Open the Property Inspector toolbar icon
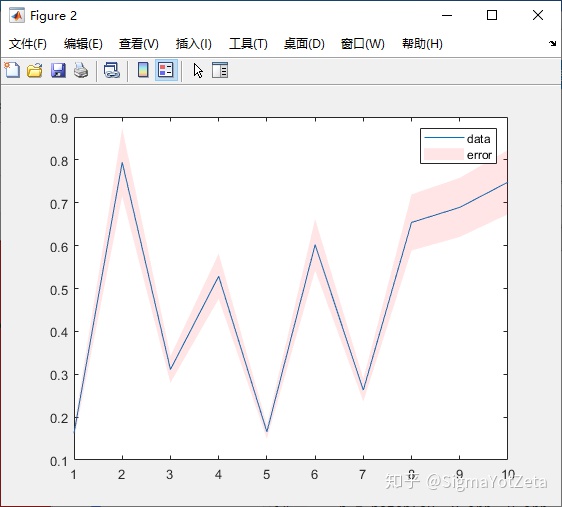 point(220,70)
